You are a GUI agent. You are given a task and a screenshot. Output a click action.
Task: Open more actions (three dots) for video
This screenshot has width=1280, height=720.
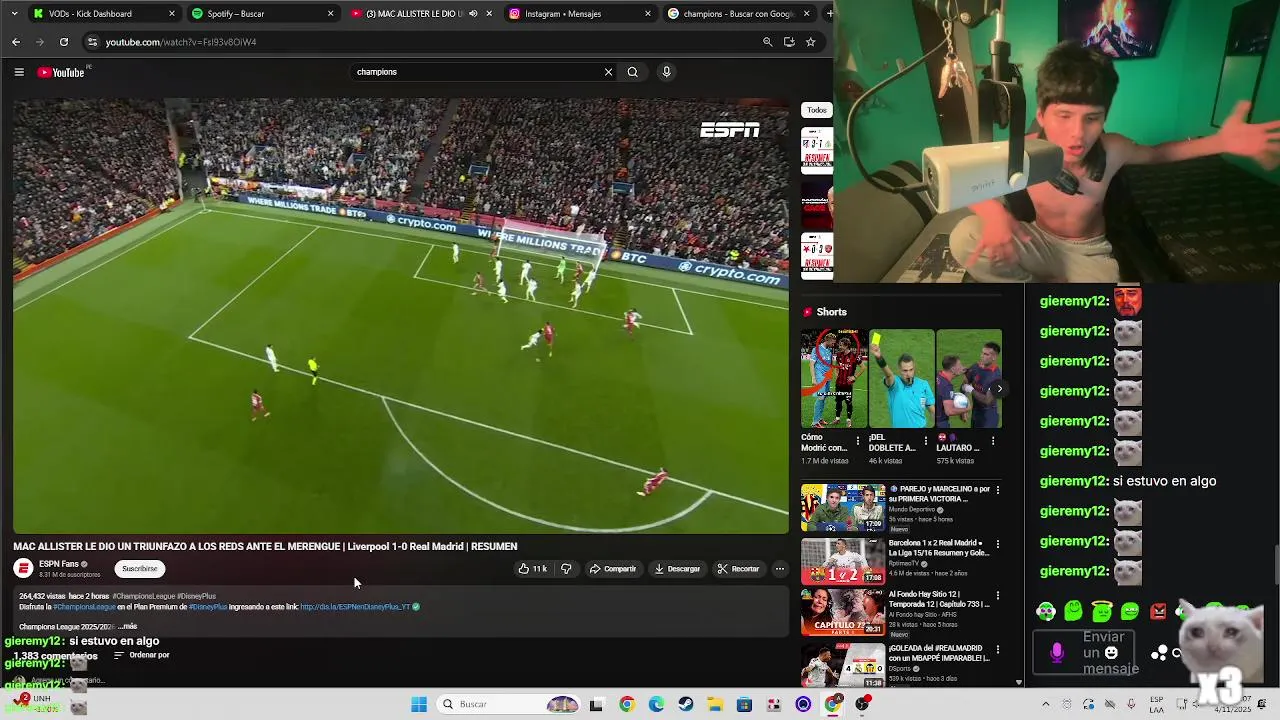pyautogui.click(x=780, y=569)
